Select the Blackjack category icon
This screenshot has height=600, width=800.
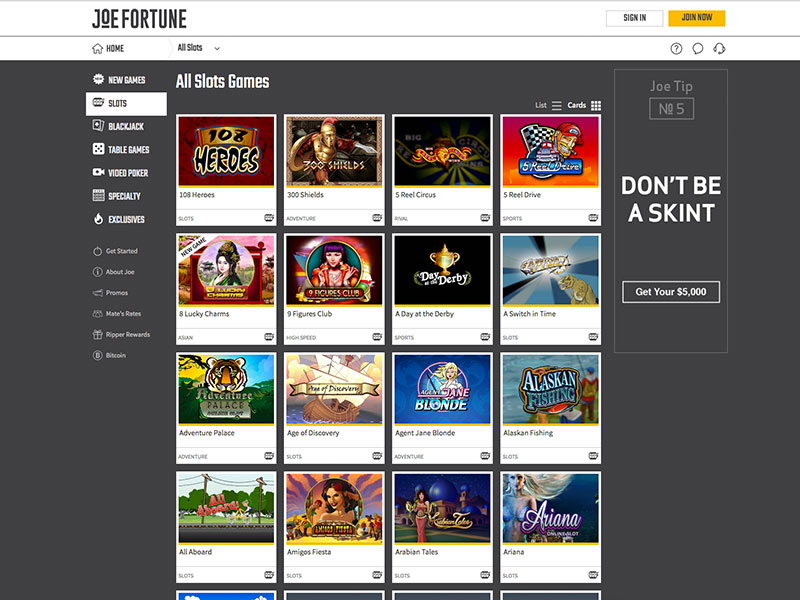tap(96, 126)
